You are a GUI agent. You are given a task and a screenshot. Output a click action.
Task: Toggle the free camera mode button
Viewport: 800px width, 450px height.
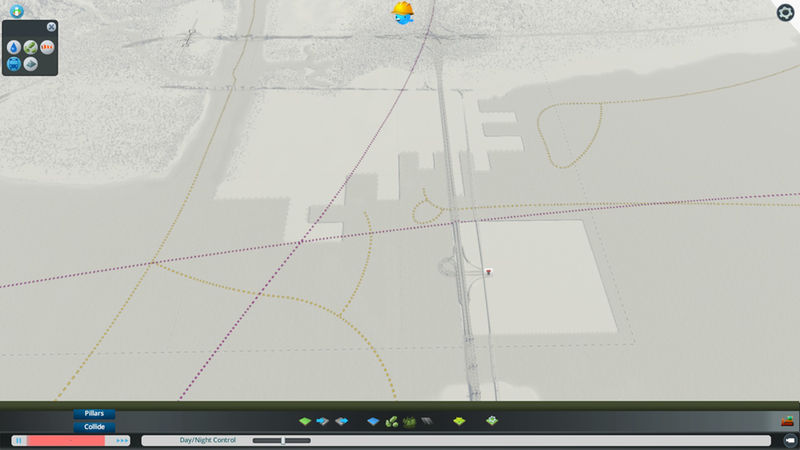pyautogui.click(x=788, y=440)
